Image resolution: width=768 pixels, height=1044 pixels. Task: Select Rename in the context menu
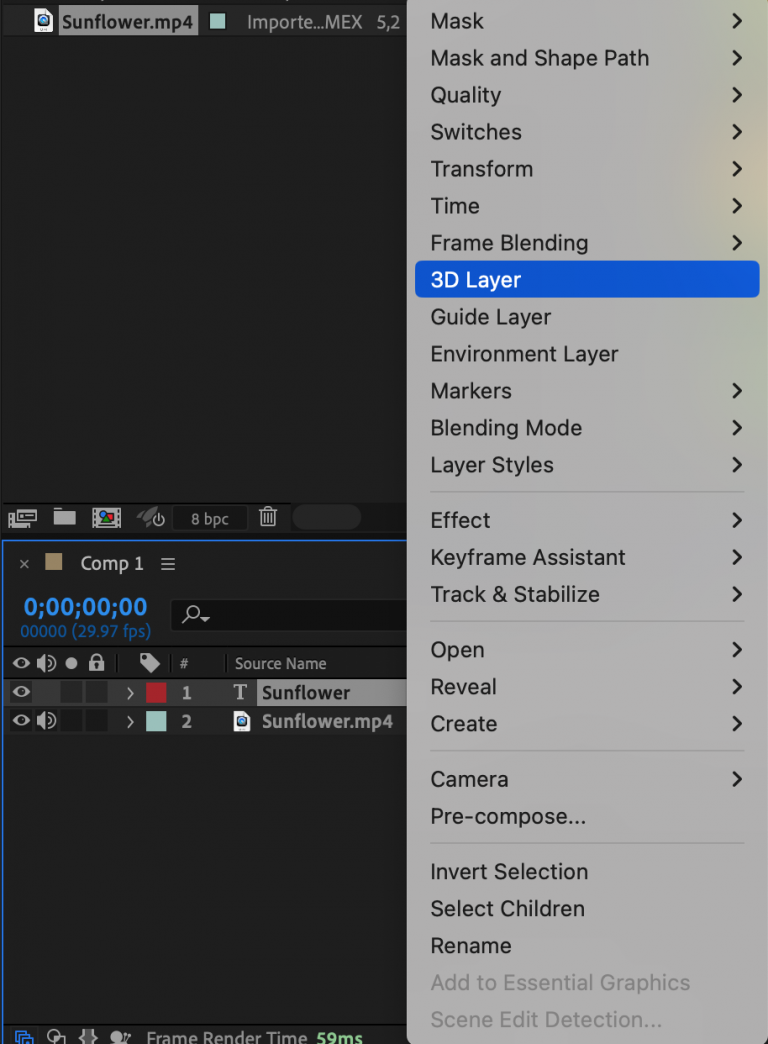click(x=471, y=945)
